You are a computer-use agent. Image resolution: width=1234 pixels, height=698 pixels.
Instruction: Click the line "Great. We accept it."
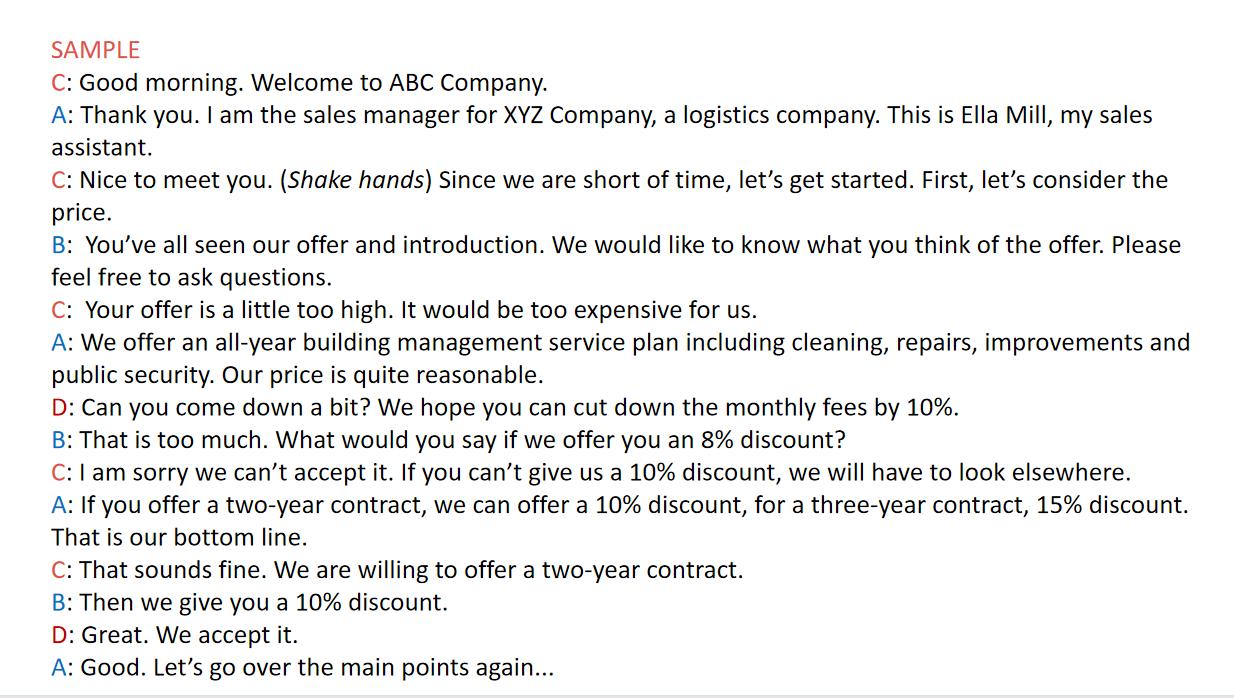(x=189, y=635)
